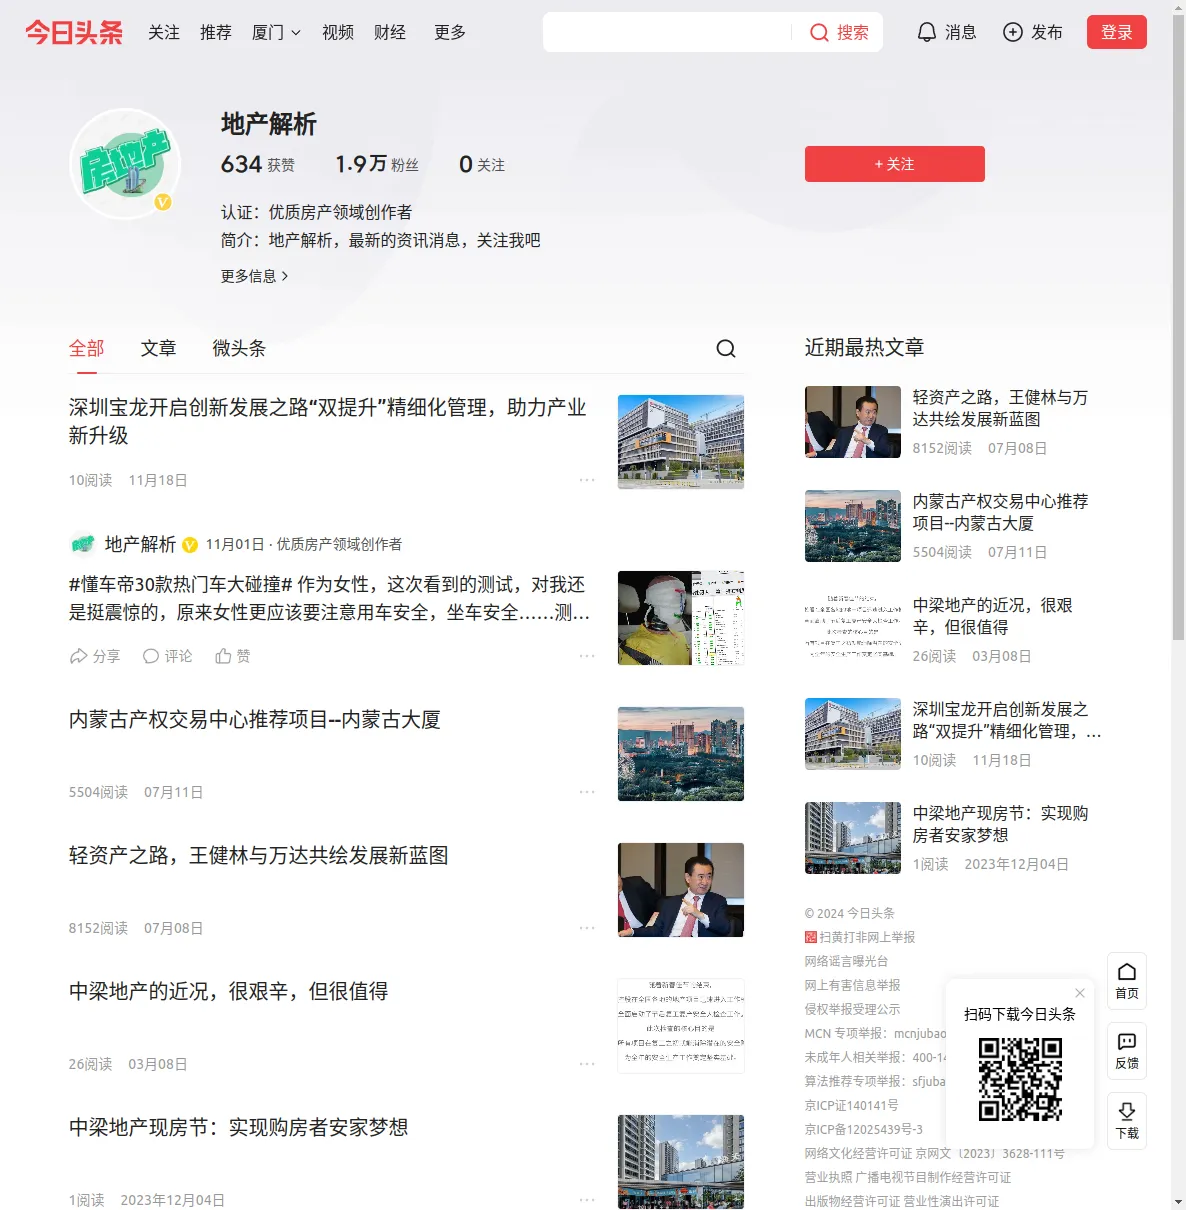Open hot-list title 深圳宝龙开启创新发展之路
This screenshot has height=1210, width=1186.
1007,720
